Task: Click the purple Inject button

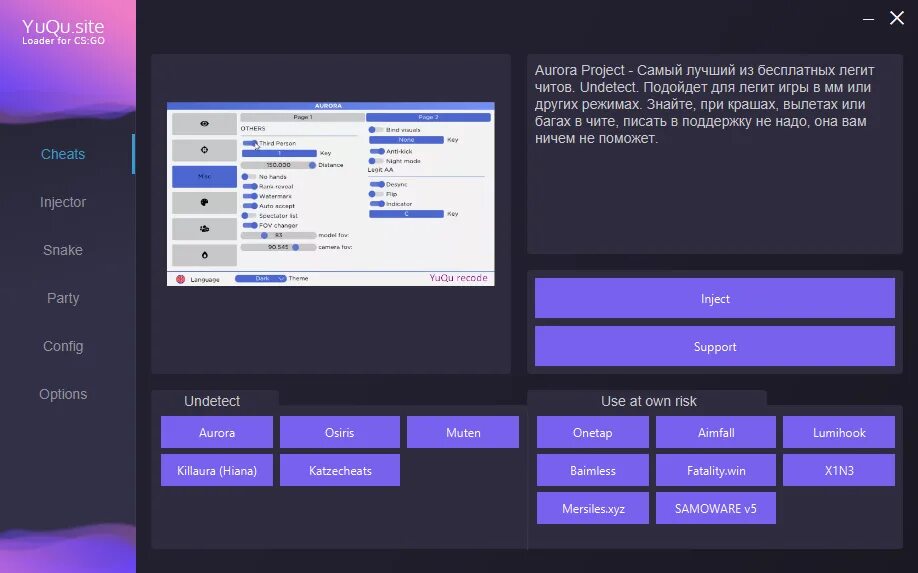Action: click(x=715, y=298)
